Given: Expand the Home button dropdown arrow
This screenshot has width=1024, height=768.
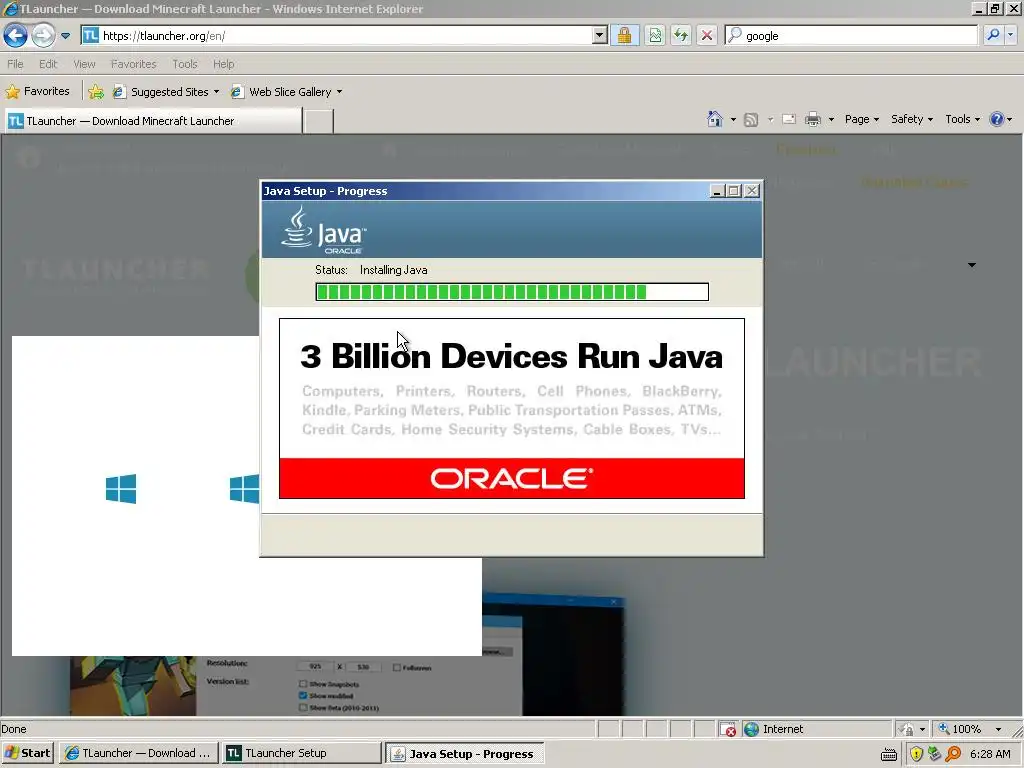Looking at the screenshot, I should pos(733,120).
